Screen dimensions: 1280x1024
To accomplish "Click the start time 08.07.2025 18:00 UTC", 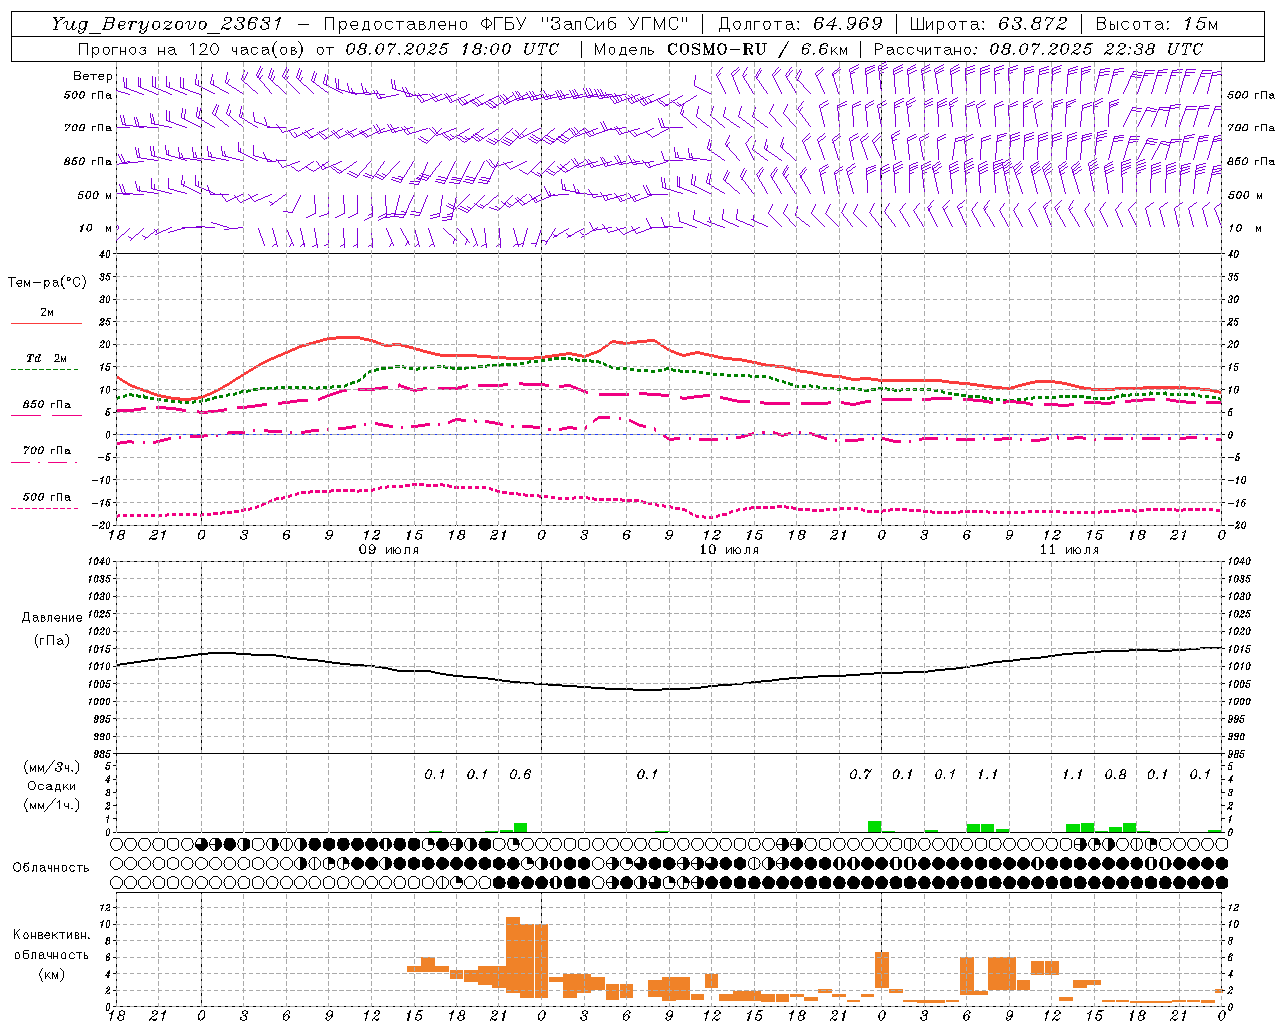I will coord(452,49).
